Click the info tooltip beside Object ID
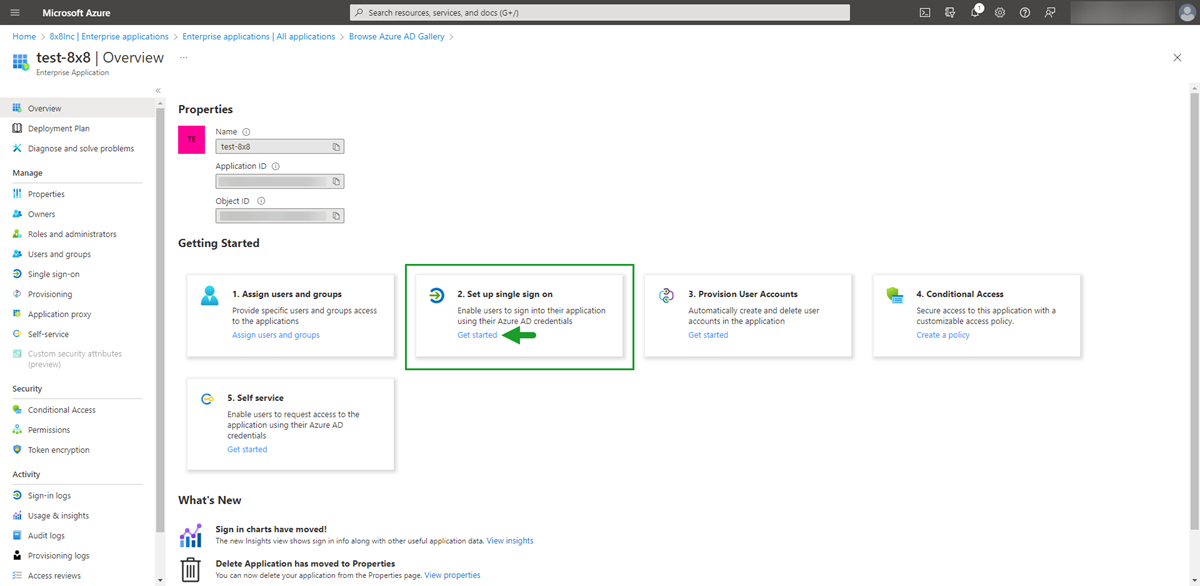Screen dimensions: 1200x586 point(261,201)
